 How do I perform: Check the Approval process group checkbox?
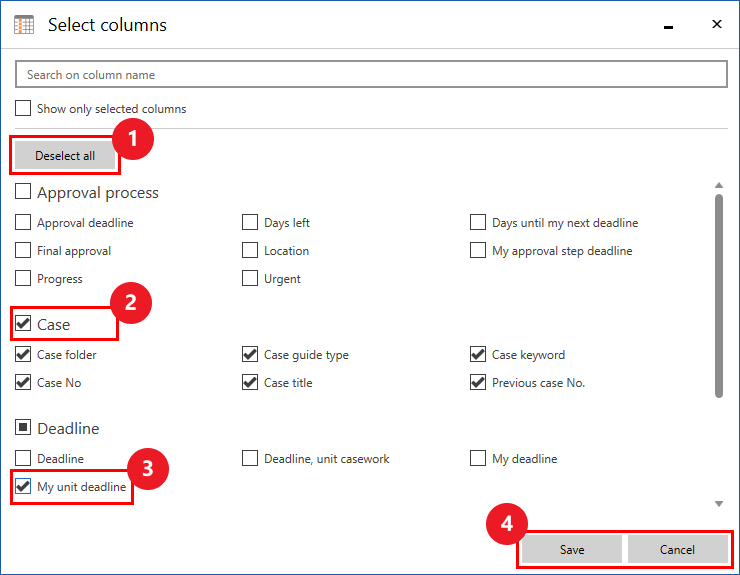[23, 192]
